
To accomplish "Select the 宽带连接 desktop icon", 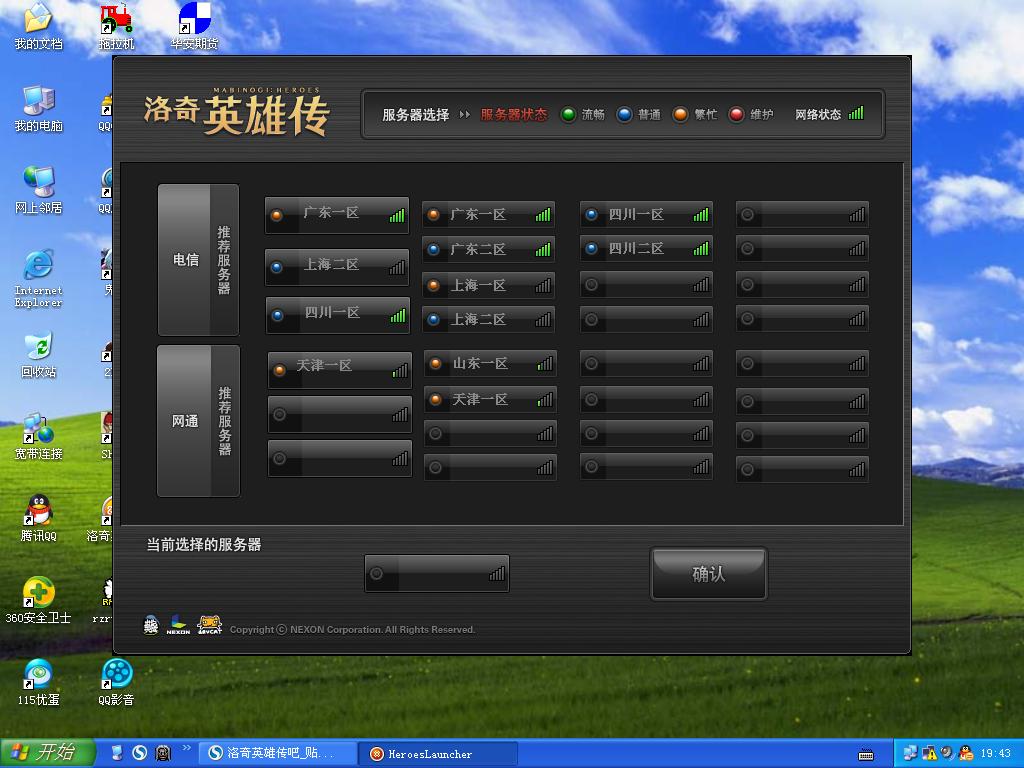I will pos(39,436).
